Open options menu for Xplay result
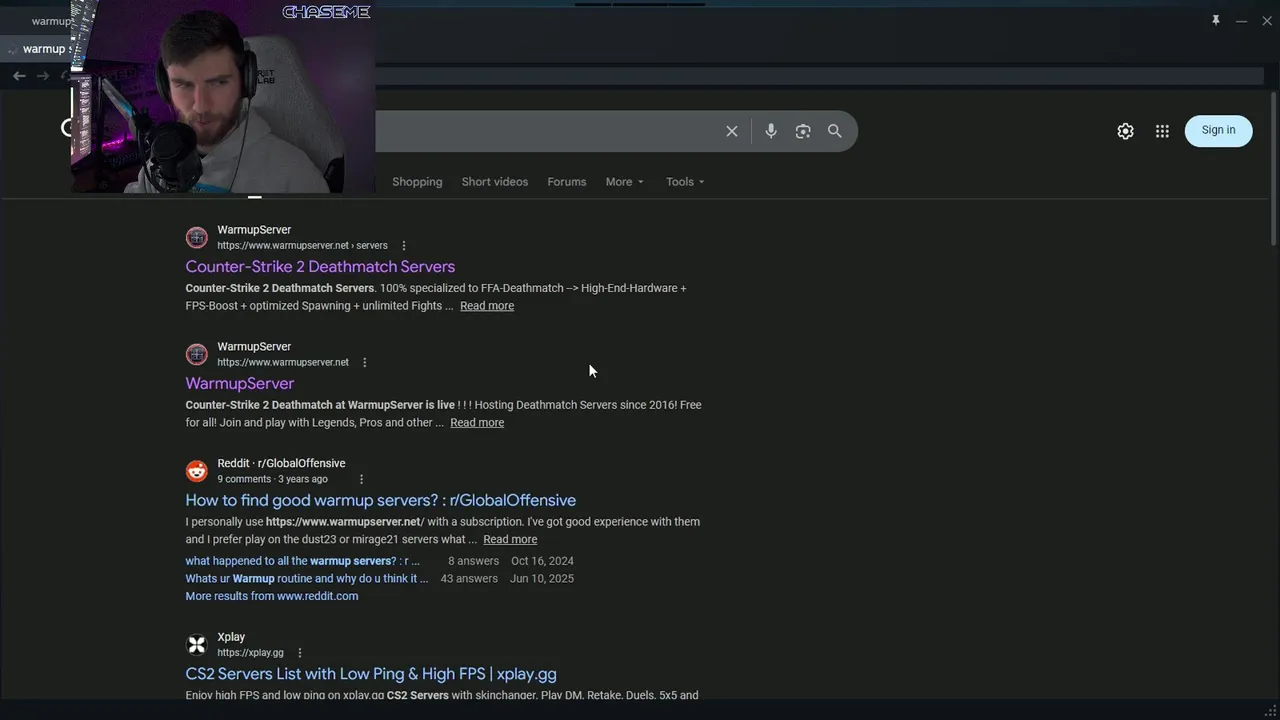Viewport: 1280px width, 720px height. click(x=300, y=653)
